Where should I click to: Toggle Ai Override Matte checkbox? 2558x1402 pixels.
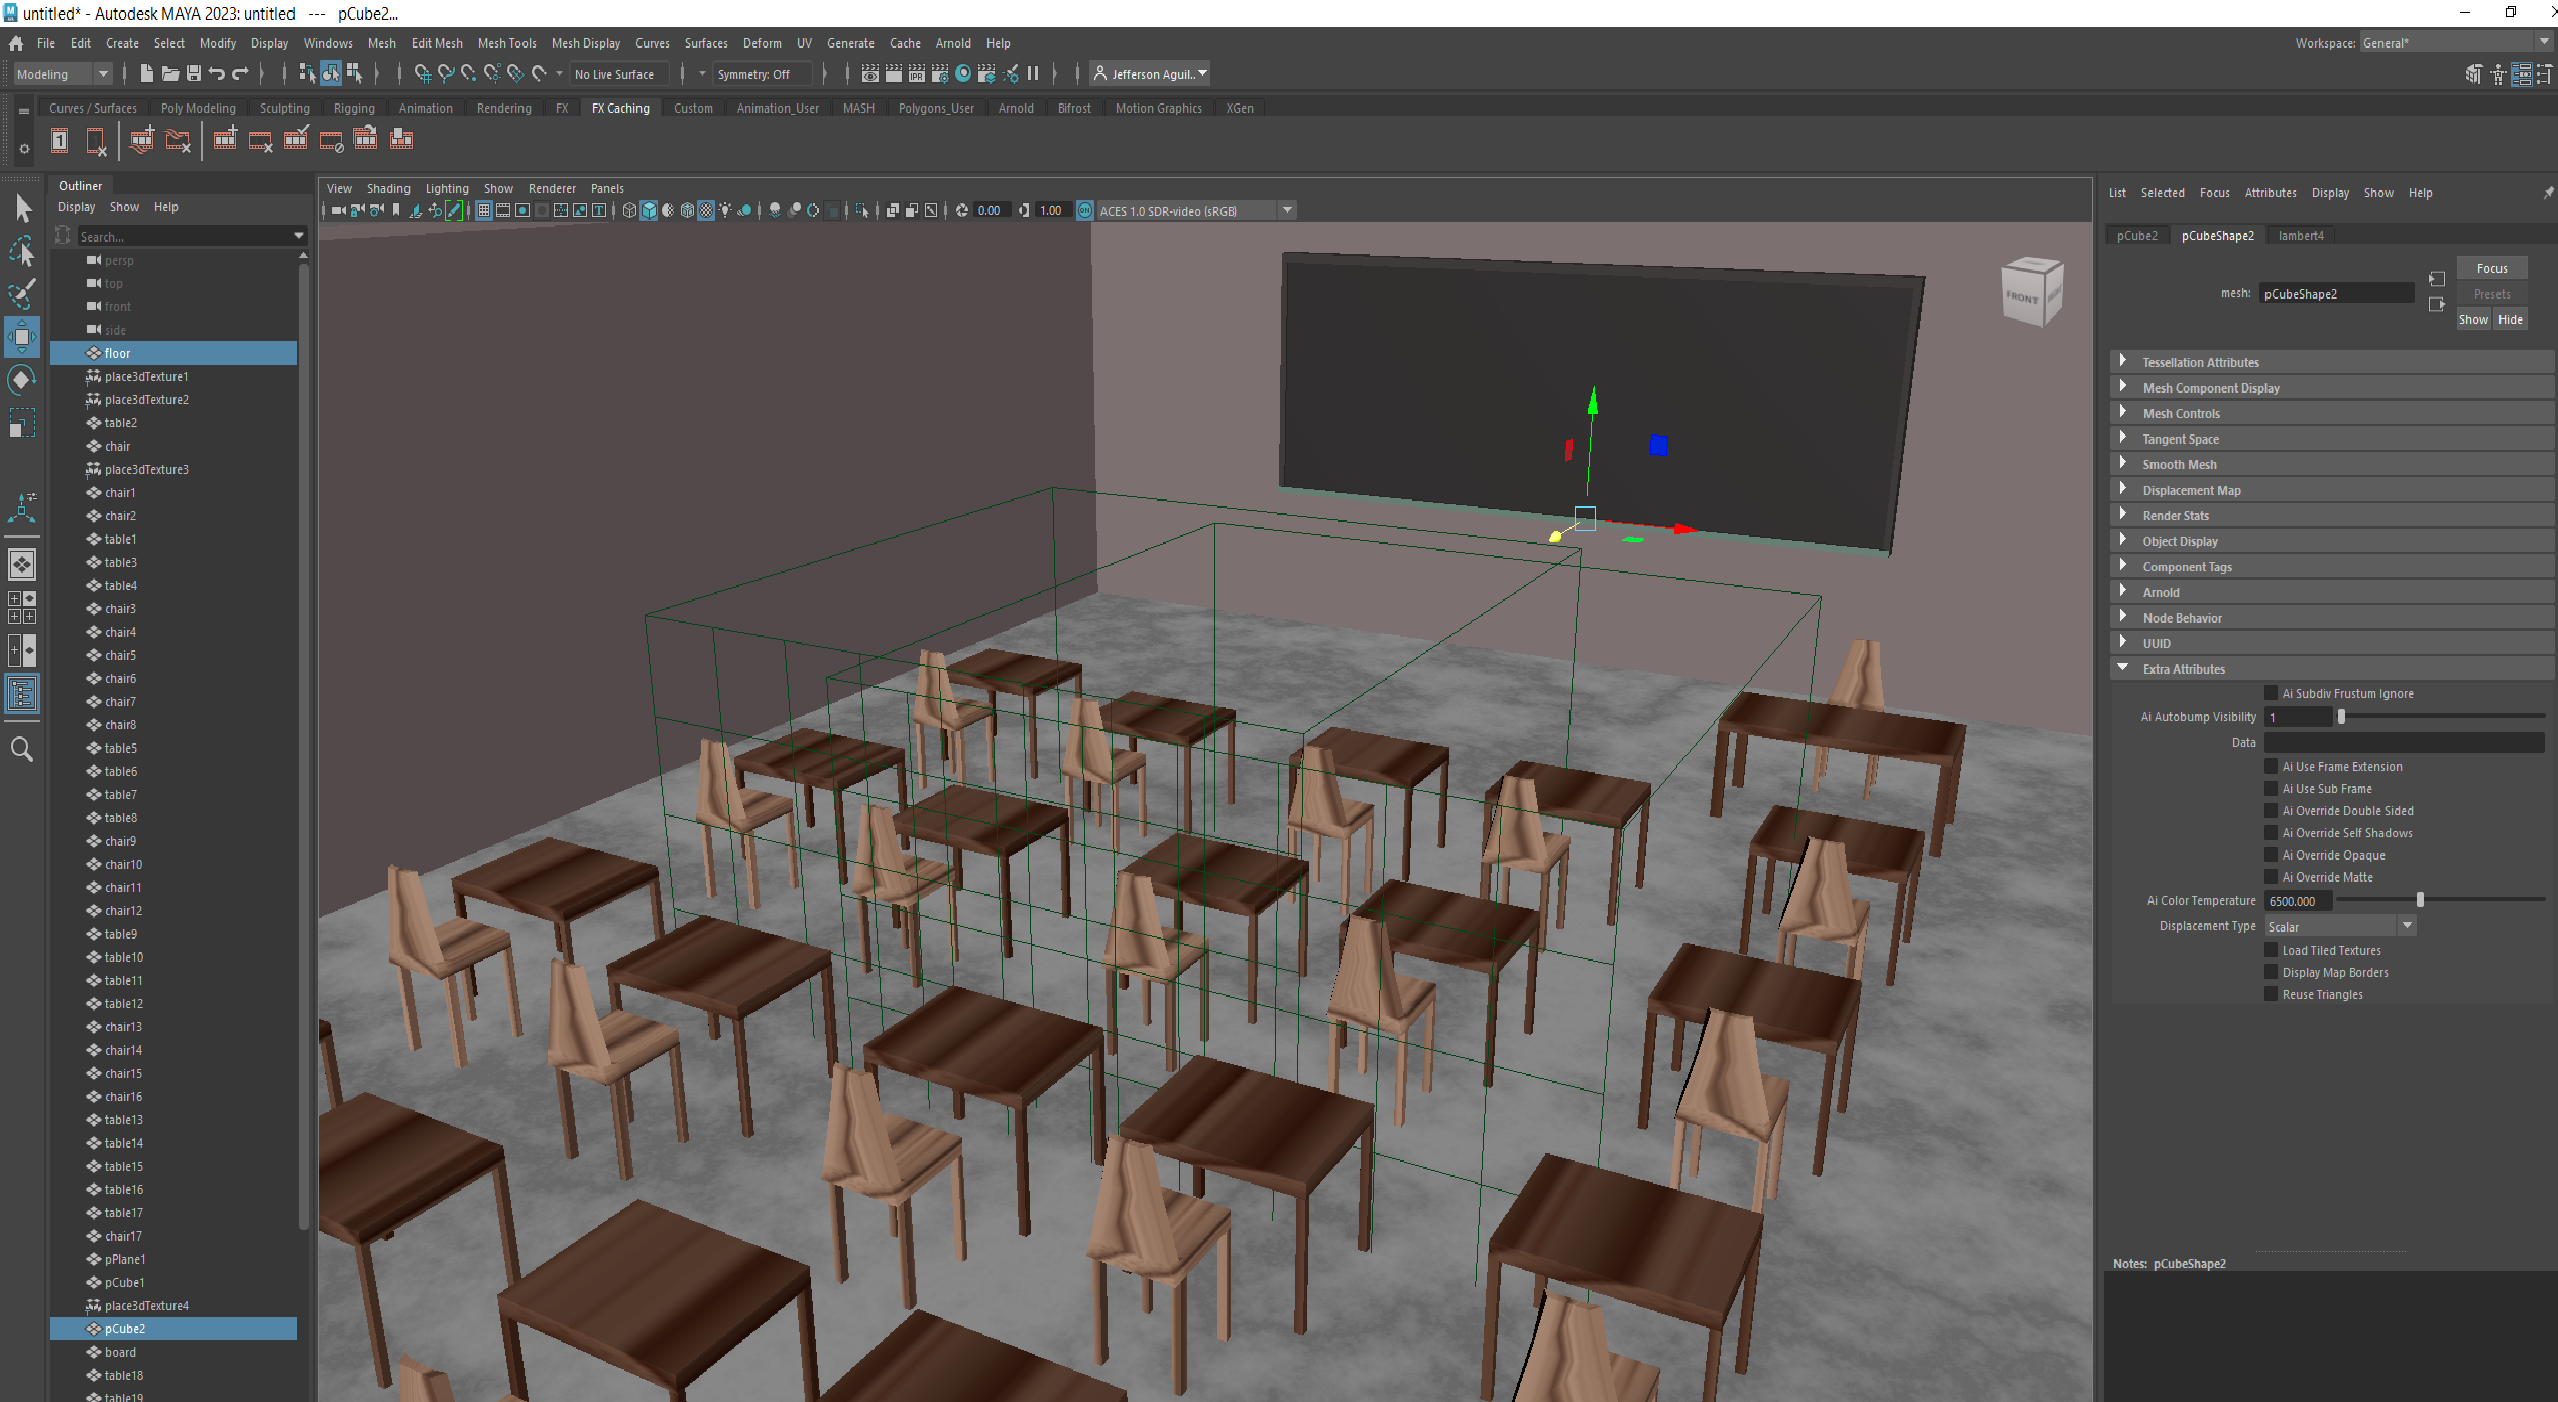coord(2271,877)
